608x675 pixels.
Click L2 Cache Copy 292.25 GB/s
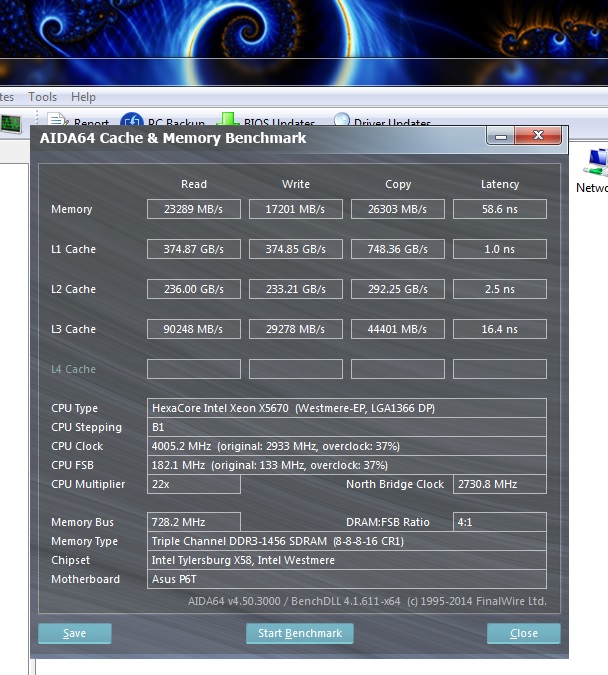click(x=398, y=289)
